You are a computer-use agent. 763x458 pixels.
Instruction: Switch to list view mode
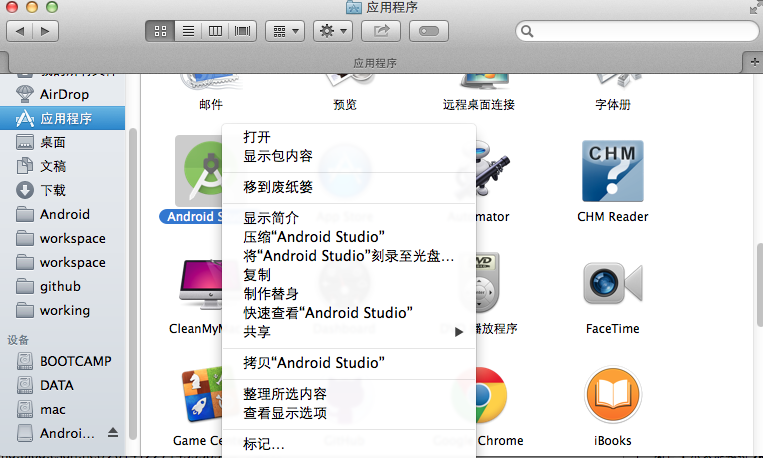(x=188, y=31)
